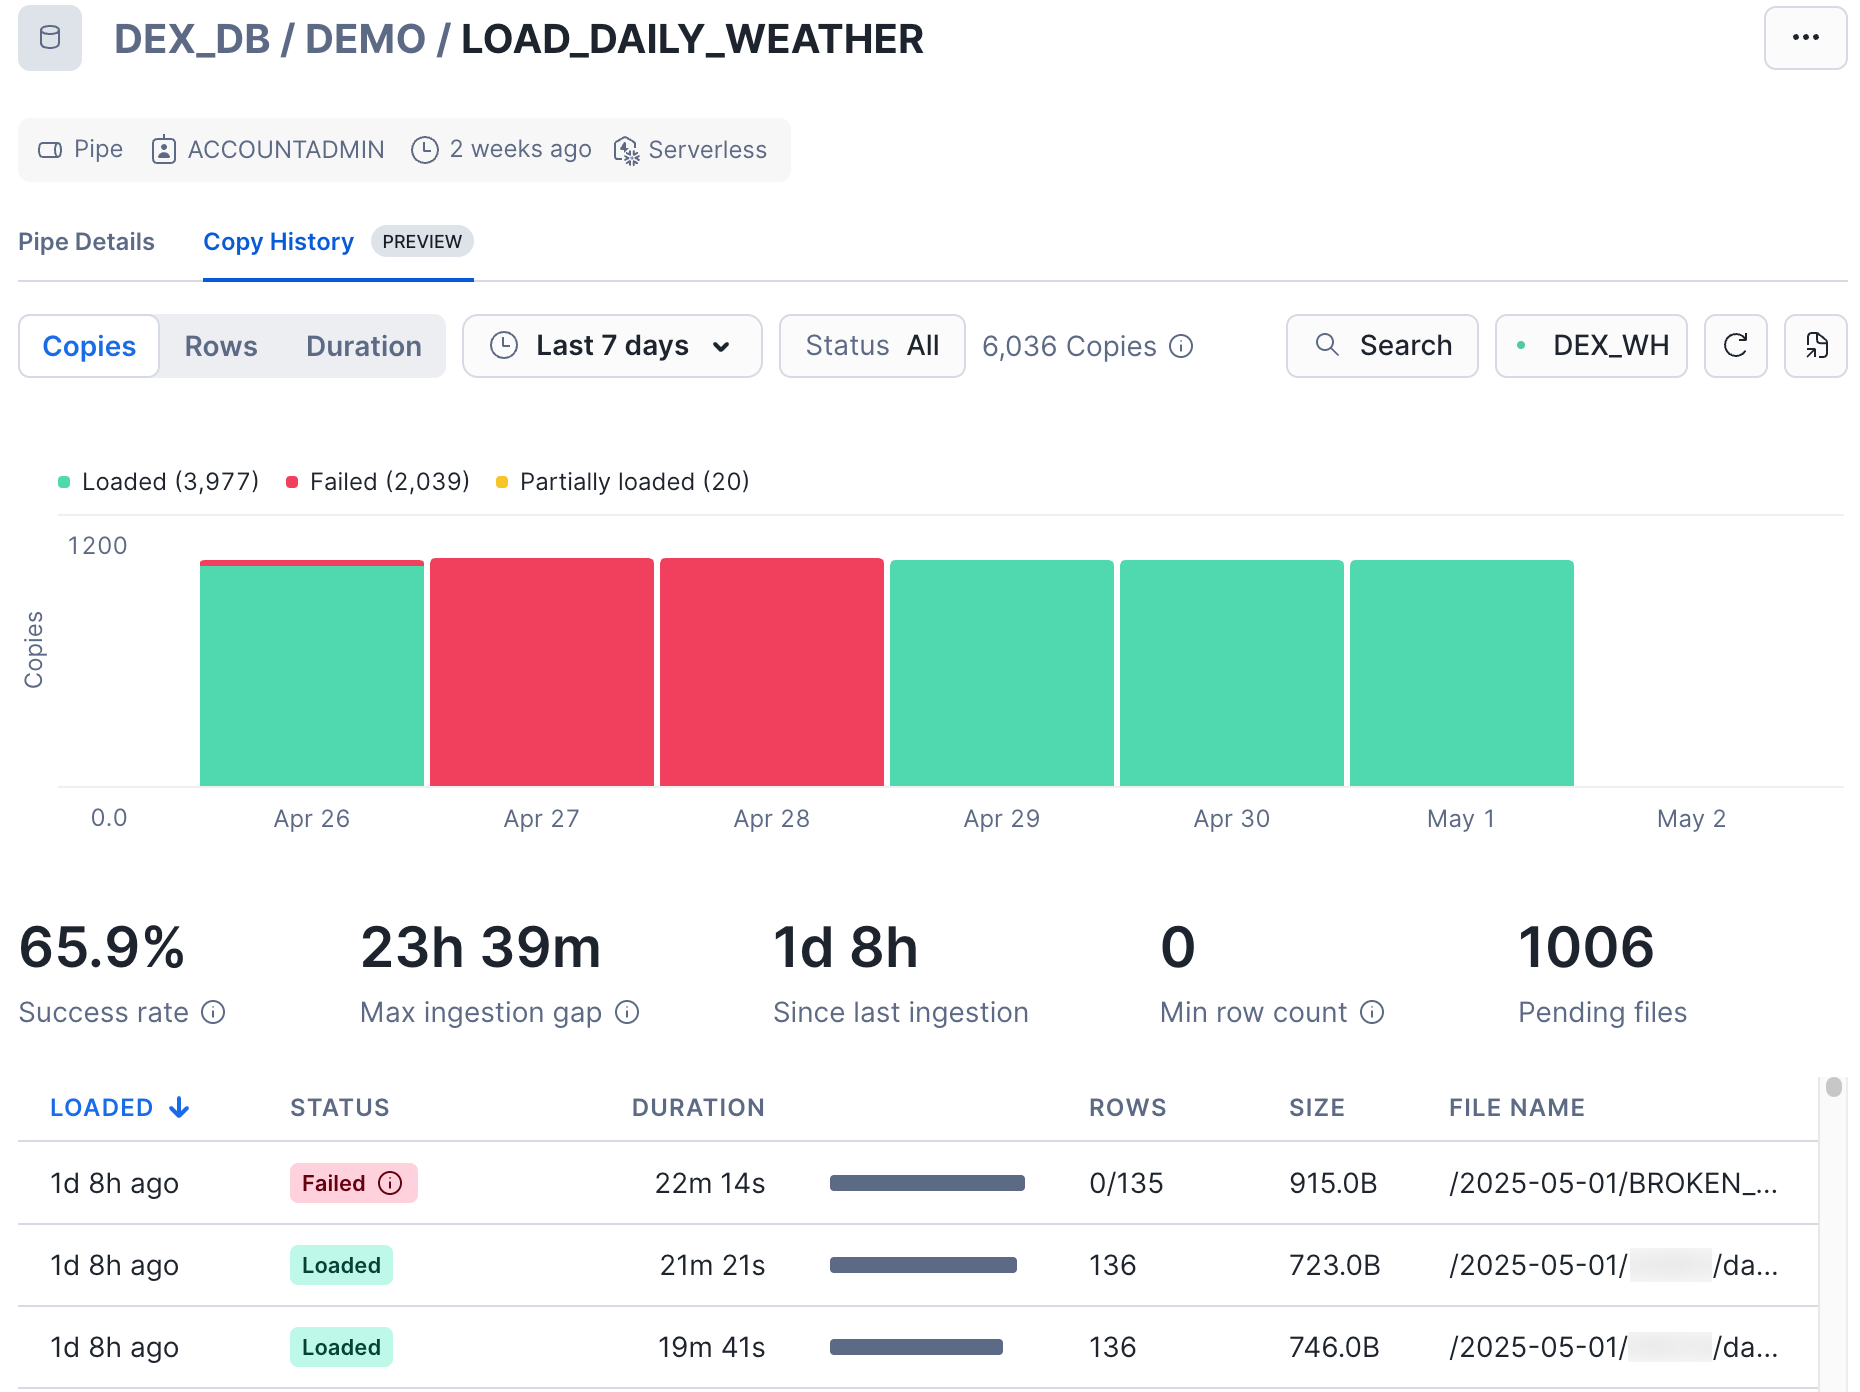Open the DEX_WH warehouse selector
Viewport: 1860px width, 1392px height.
coord(1591,346)
